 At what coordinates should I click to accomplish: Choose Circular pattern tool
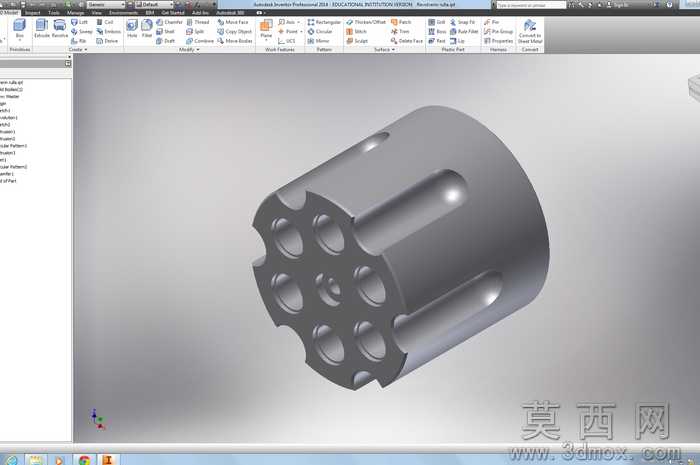[320, 32]
